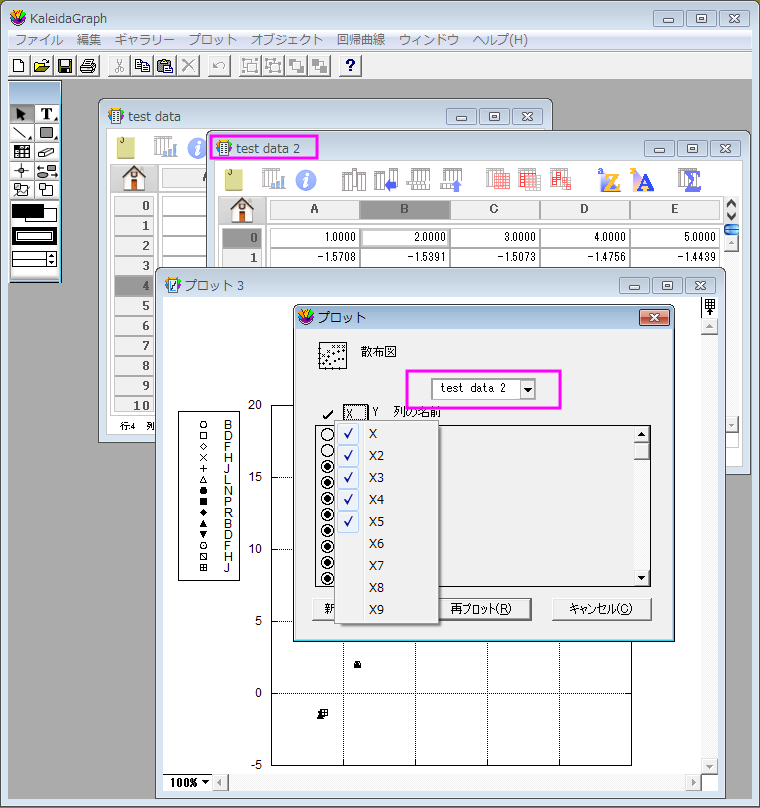This screenshot has height=808, width=760.
Task: Click the blue info icon in test data 2
Action: click(x=306, y=180)
